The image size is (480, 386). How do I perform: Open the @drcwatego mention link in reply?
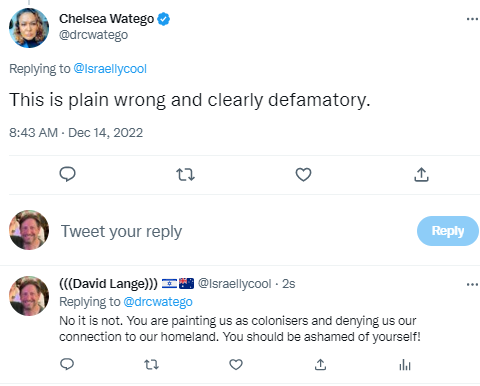[158, 302]
